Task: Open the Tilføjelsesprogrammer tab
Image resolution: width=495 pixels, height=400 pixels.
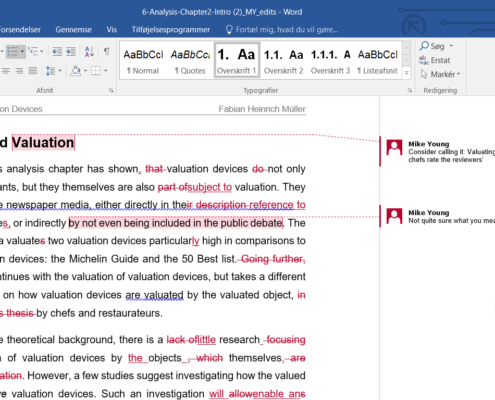Action: [171, 30]
